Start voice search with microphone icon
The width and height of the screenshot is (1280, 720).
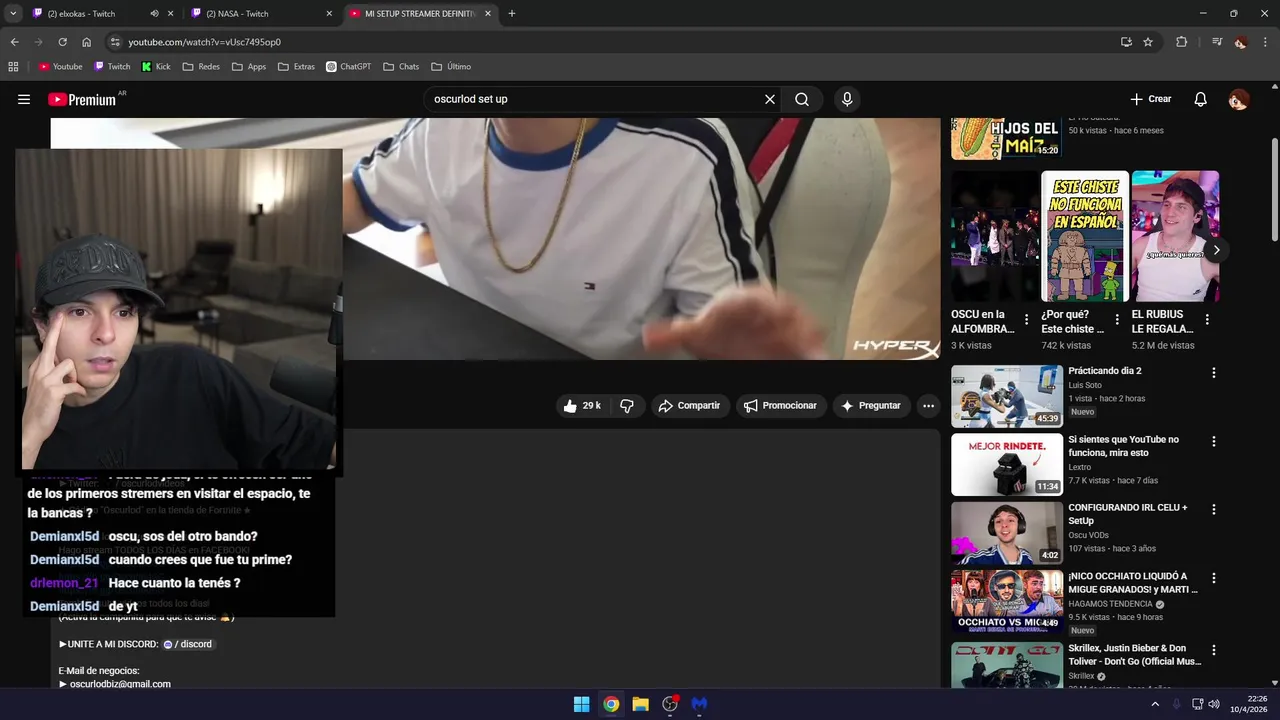pyautogui.click(x=847, y=99)
